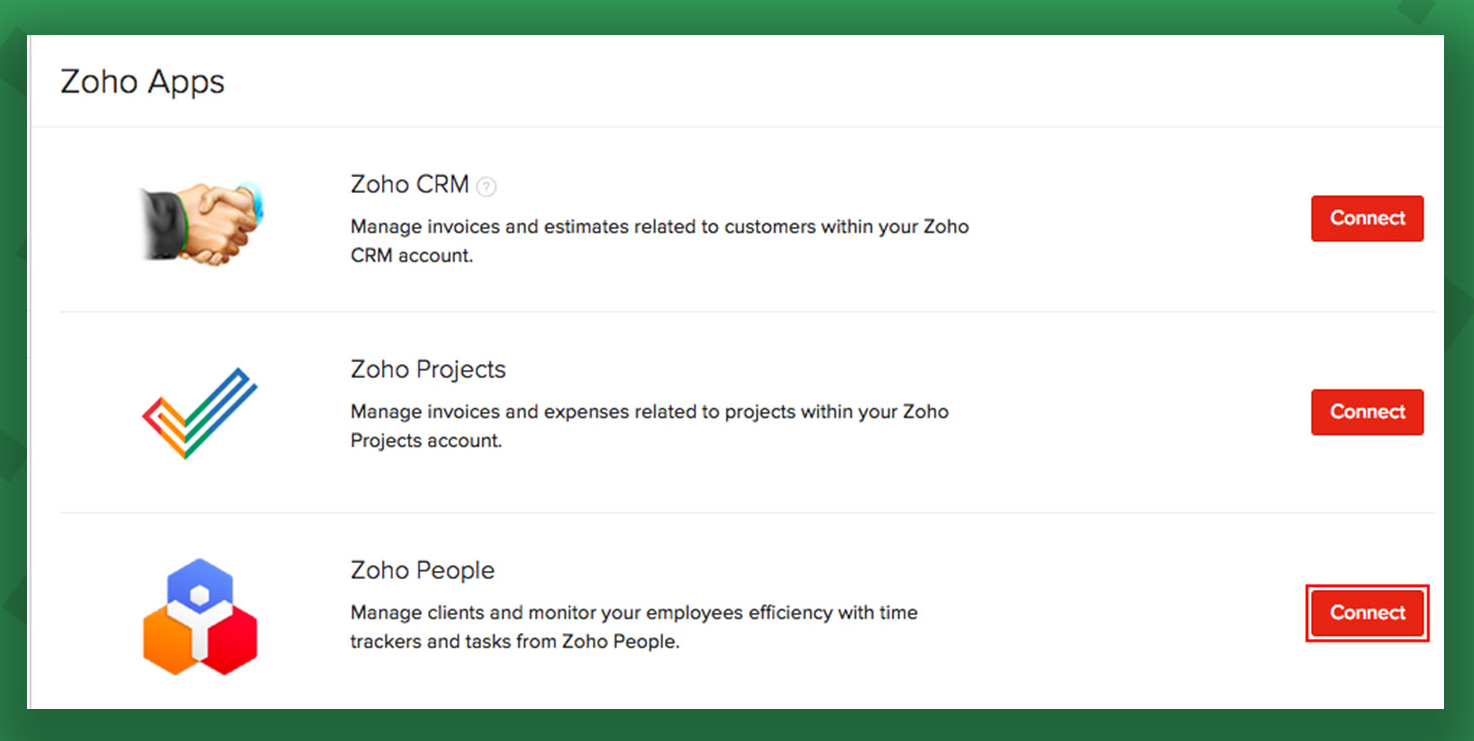Image resolution: width=1474 pixels, height=741 pixels.
Task: Click the 'CRM account.' text line
Action: coord(411,256)
